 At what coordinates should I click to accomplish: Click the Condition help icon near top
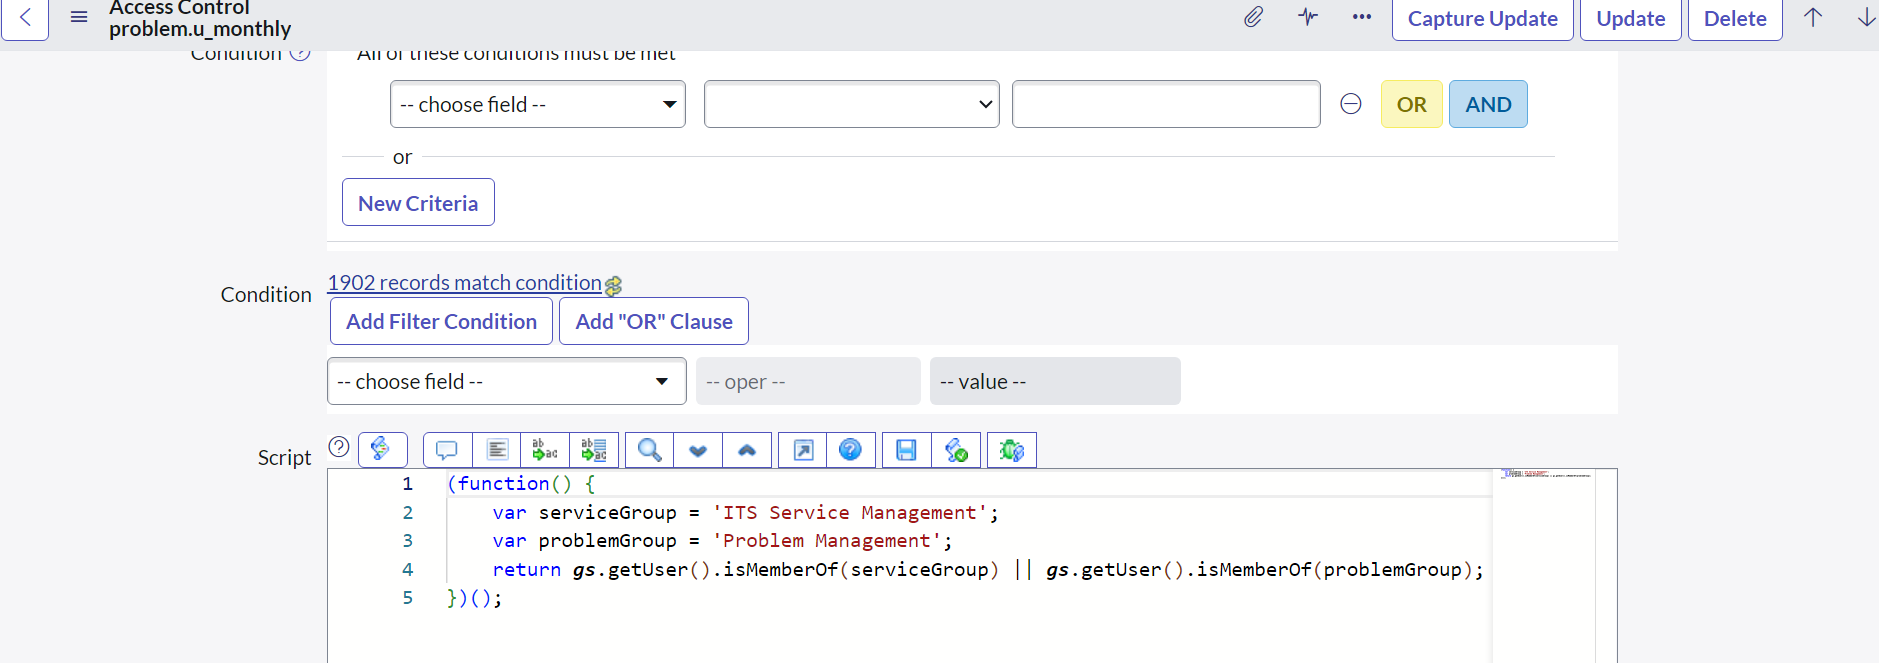point(300,54)
